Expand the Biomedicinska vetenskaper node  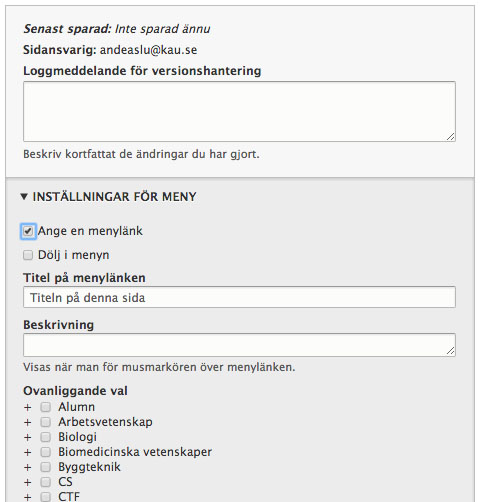[x=28, y=452]
